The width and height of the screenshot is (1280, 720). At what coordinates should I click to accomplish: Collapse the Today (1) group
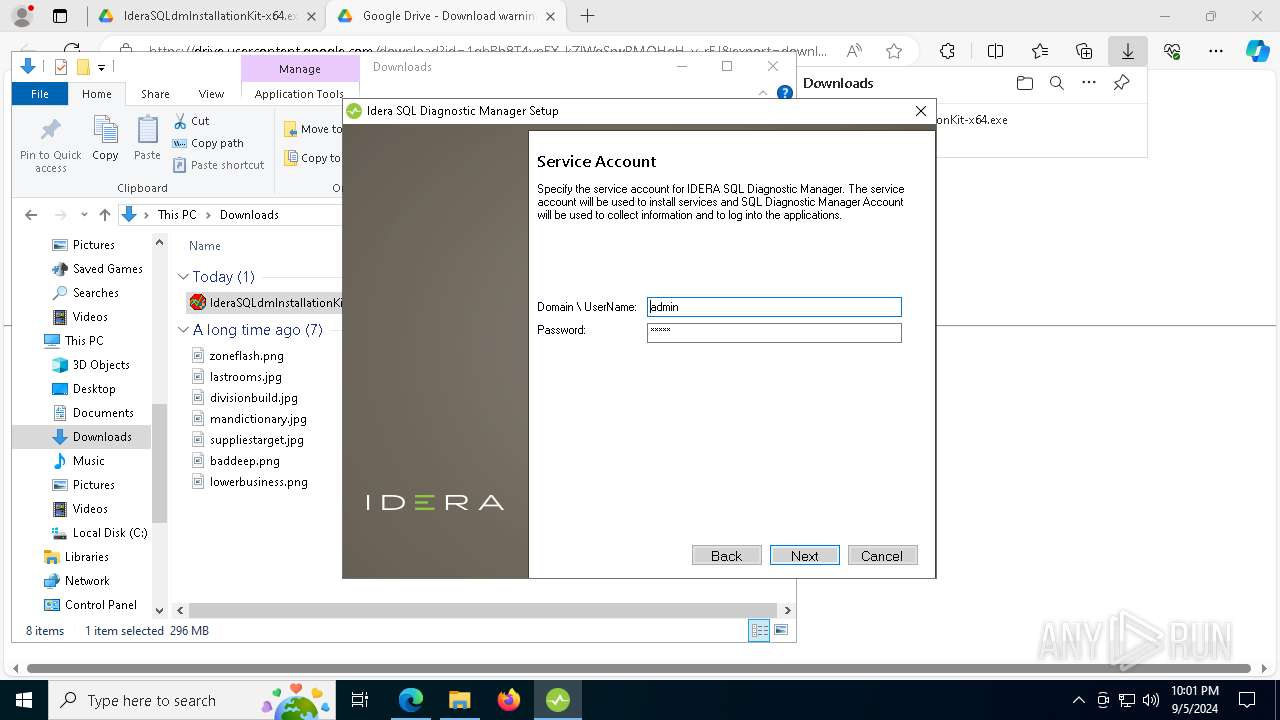click(x=183, y=277)
